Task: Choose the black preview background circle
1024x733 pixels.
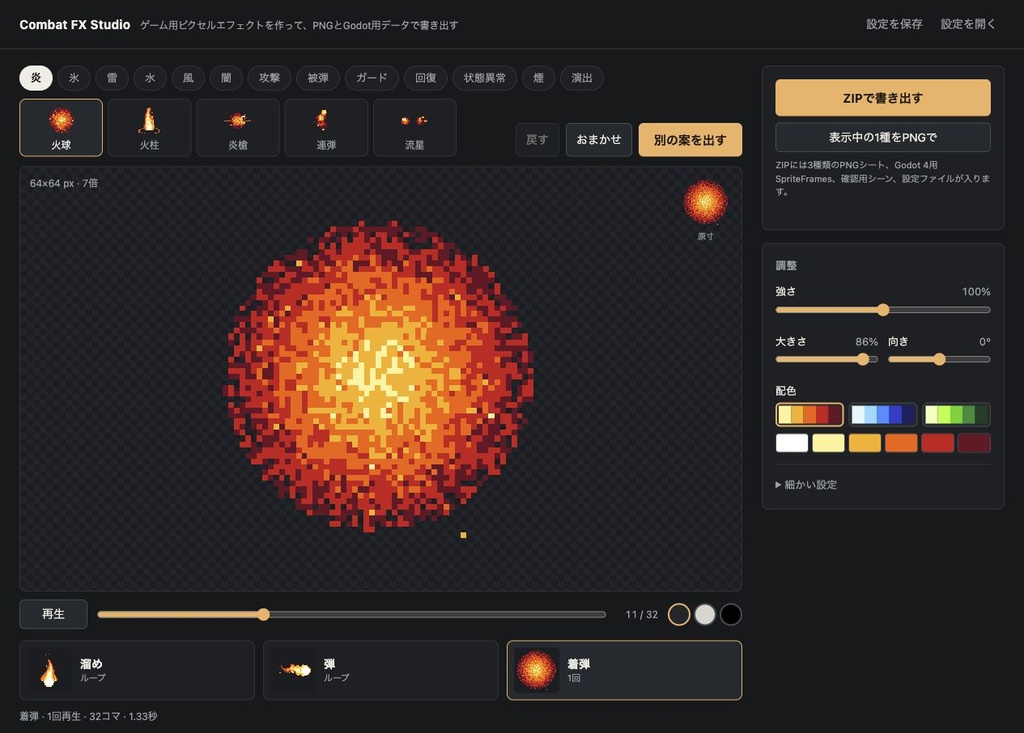Action: (x=731, y=614)
